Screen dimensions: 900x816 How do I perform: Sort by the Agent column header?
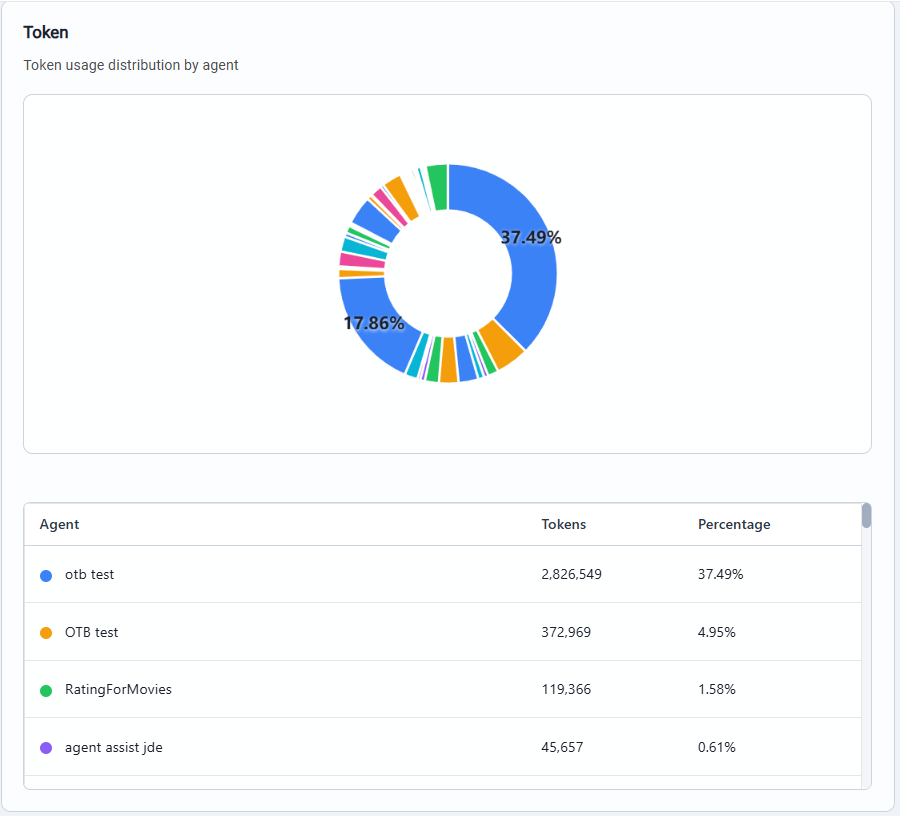(x=59, y=524)
